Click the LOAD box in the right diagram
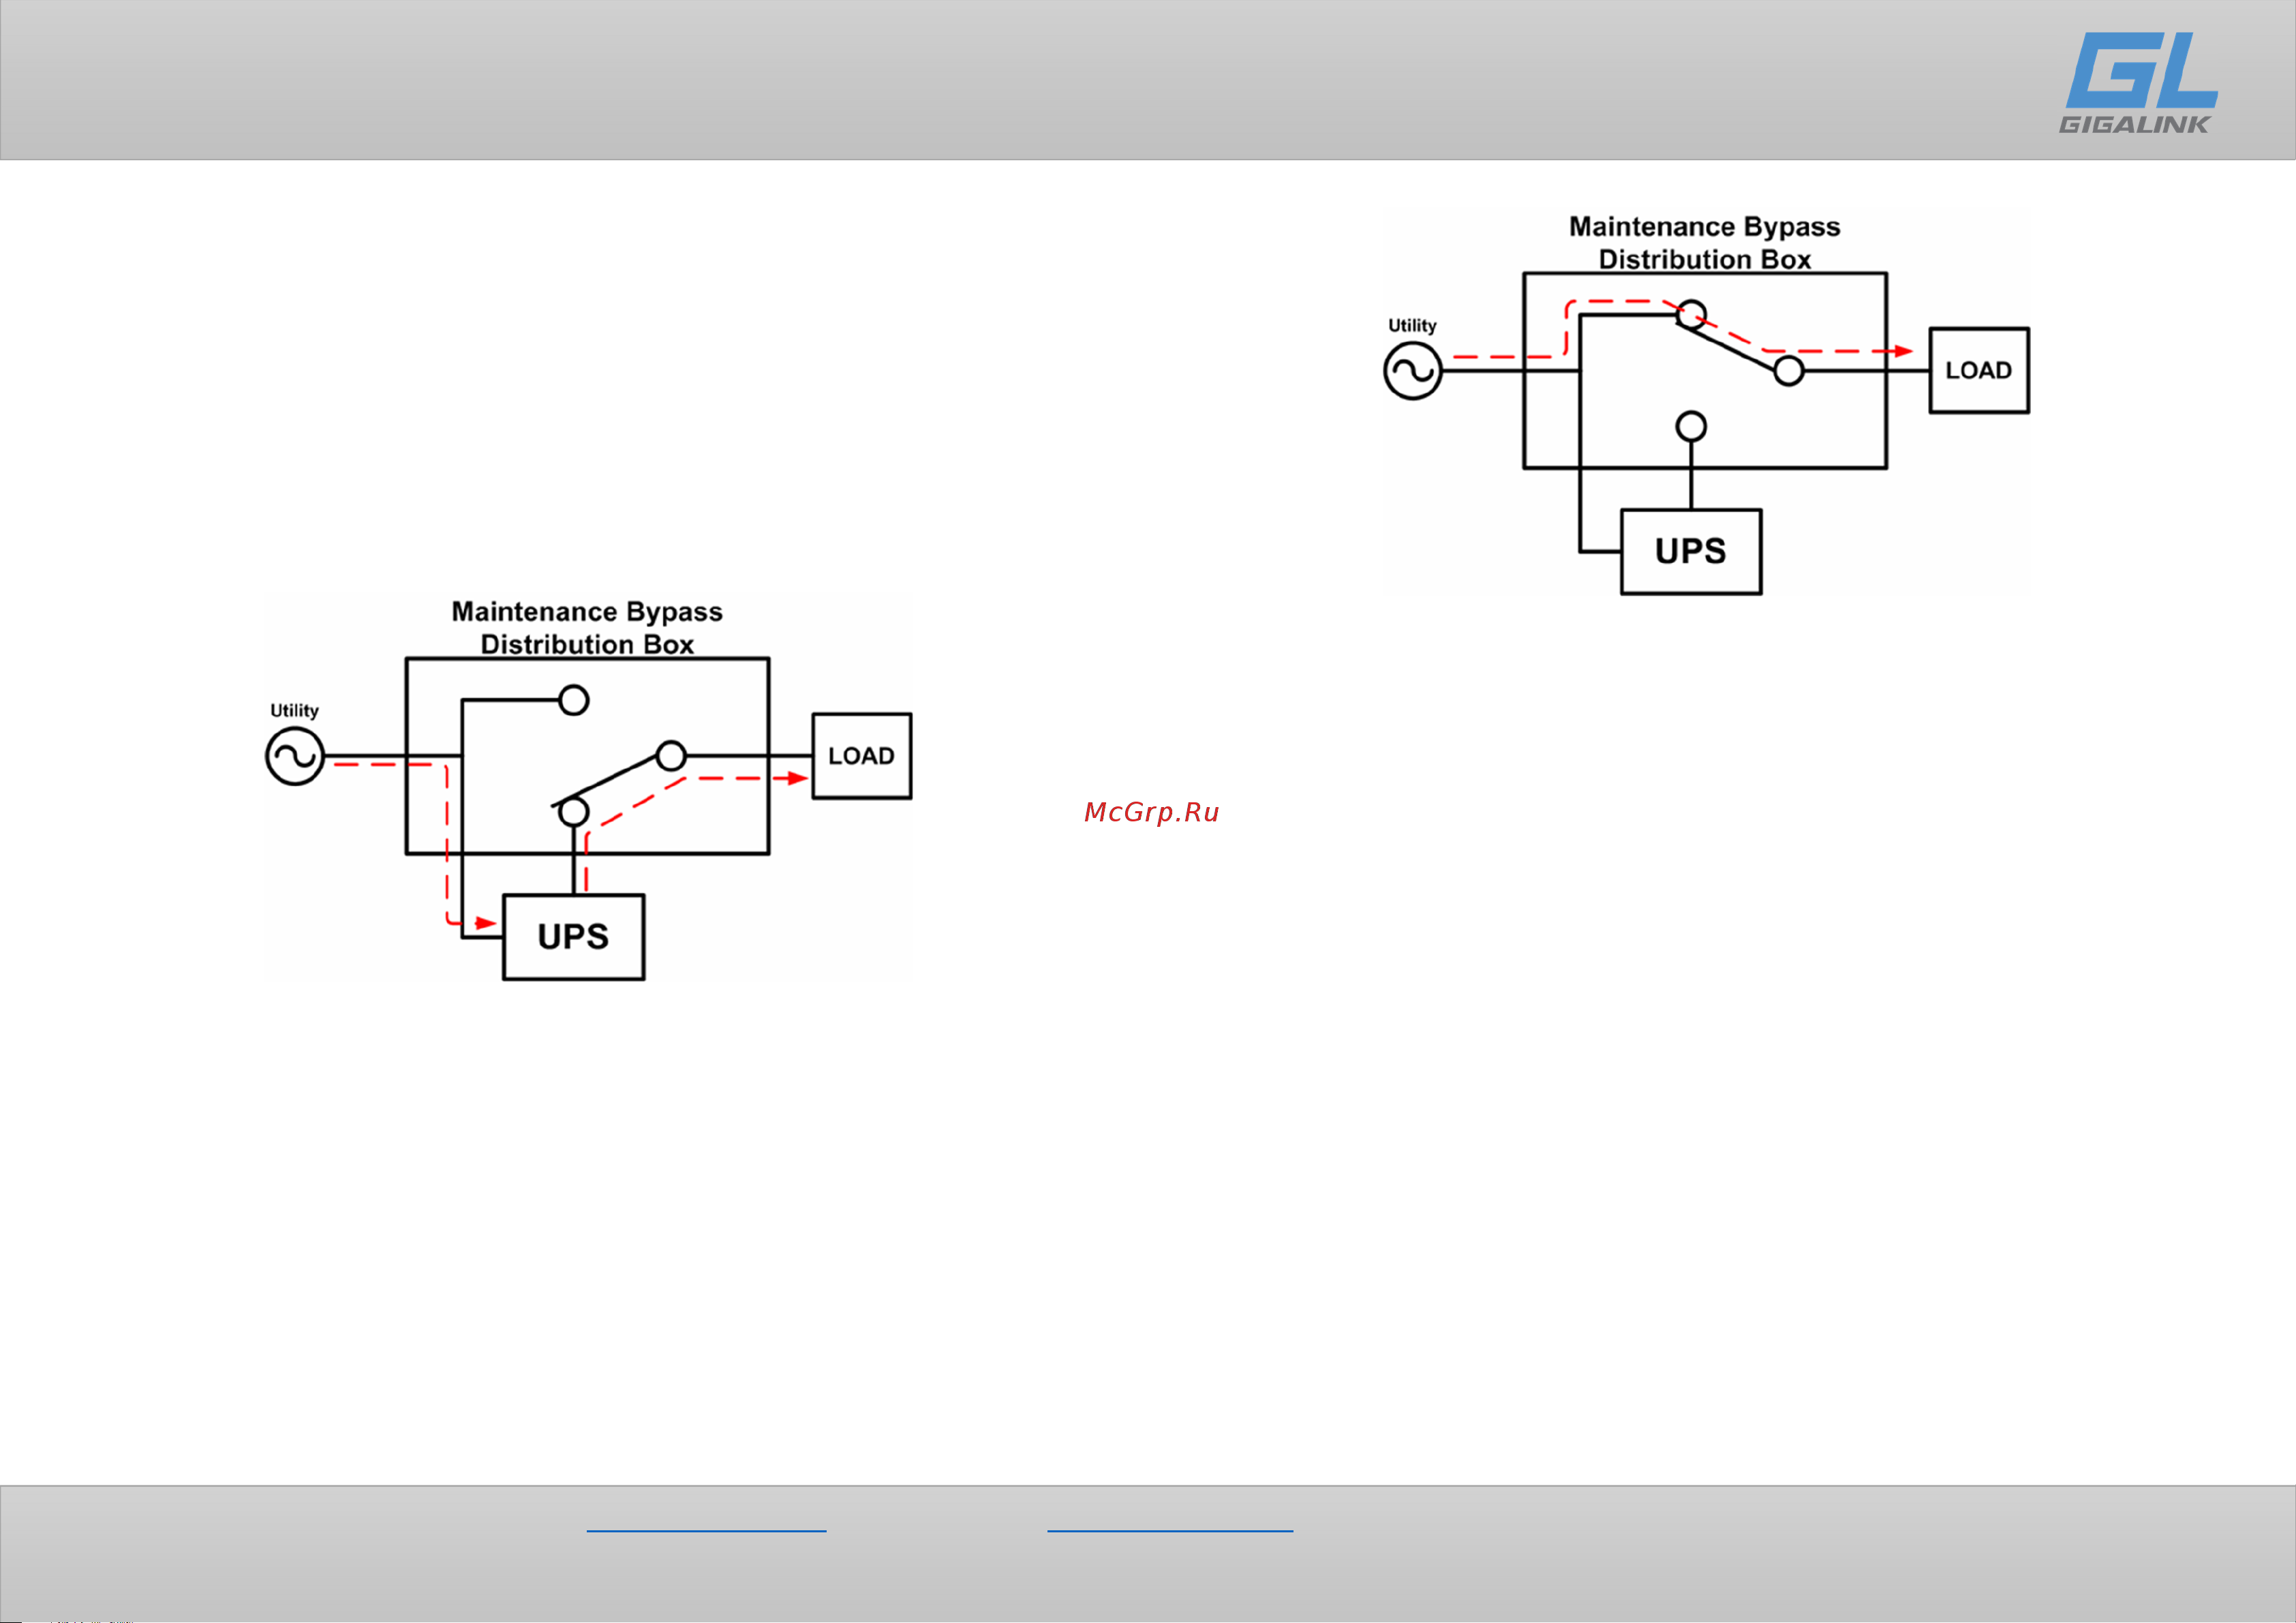 [x=1979, y=370]
